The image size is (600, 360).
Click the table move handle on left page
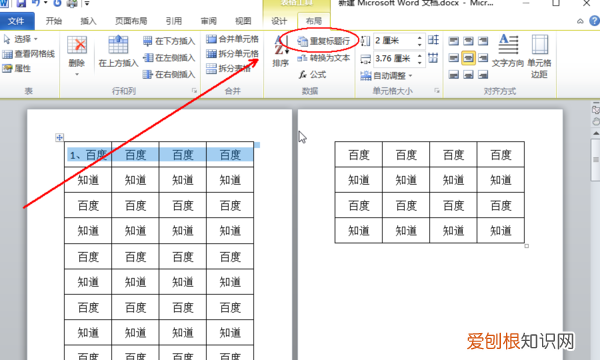pos(59,137)
